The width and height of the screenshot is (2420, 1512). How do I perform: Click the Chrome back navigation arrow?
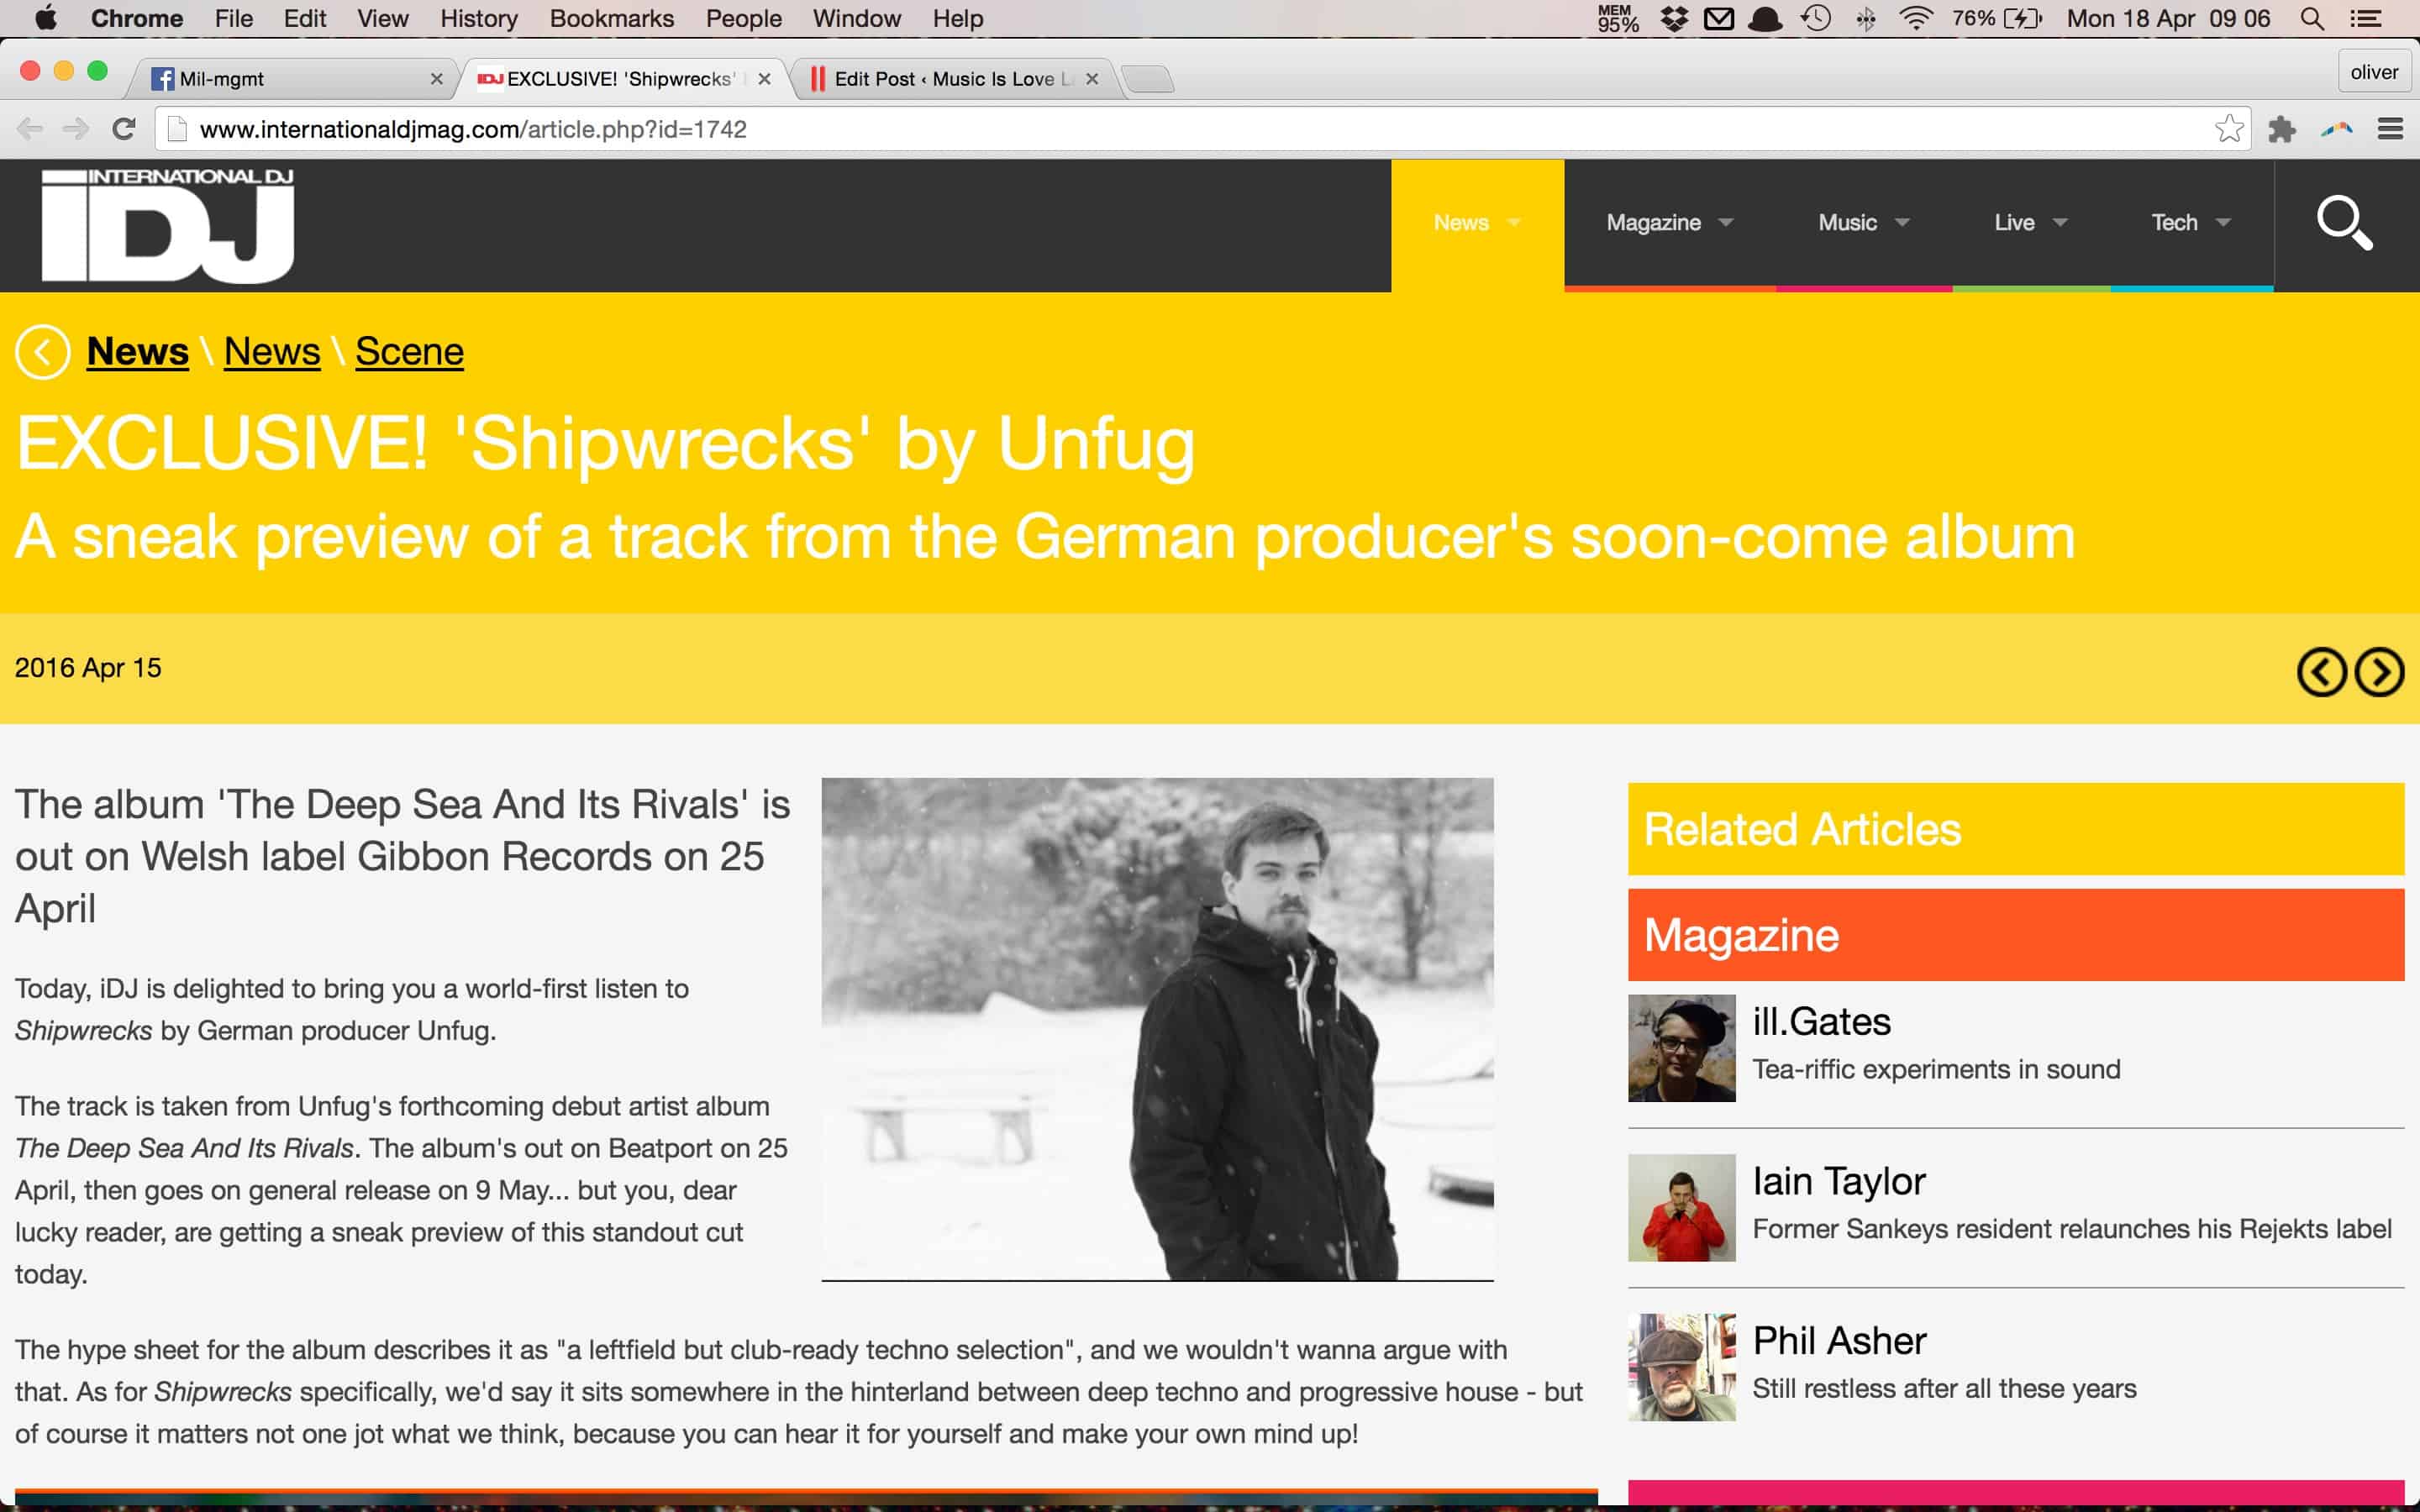(30, 129)
